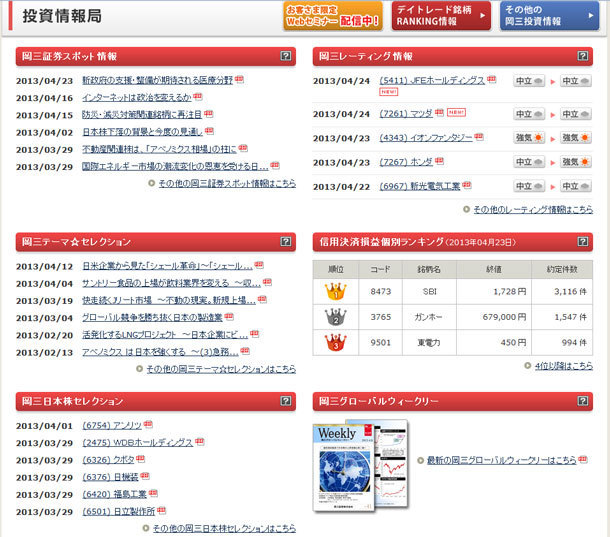Follow その他の岡三テーマ☆セレクションはこちら link

(221, 369)
